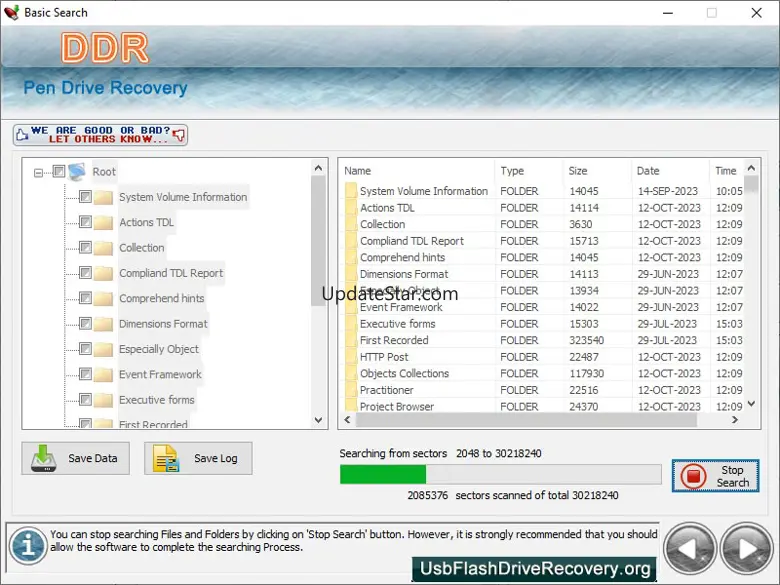
Task: Toggle the Root checkbox
Action: point(59,172)
